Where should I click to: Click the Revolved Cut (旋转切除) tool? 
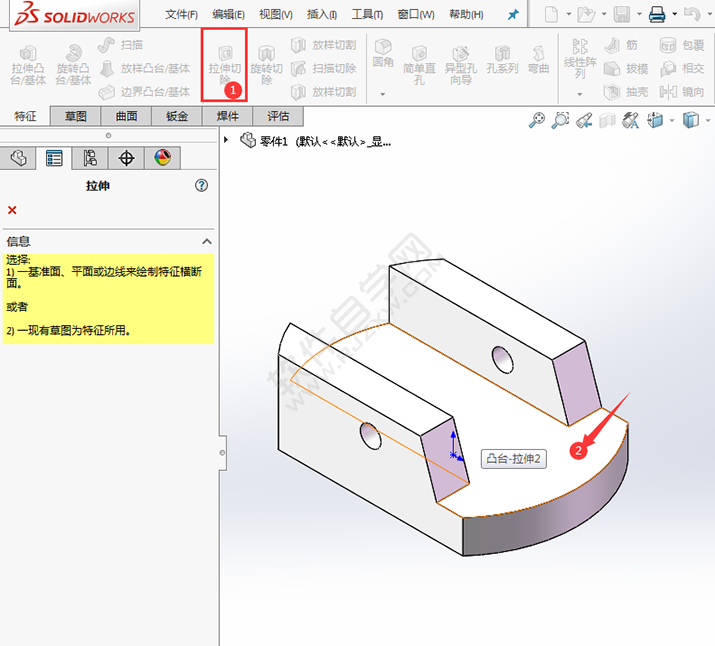pos(266,65)
